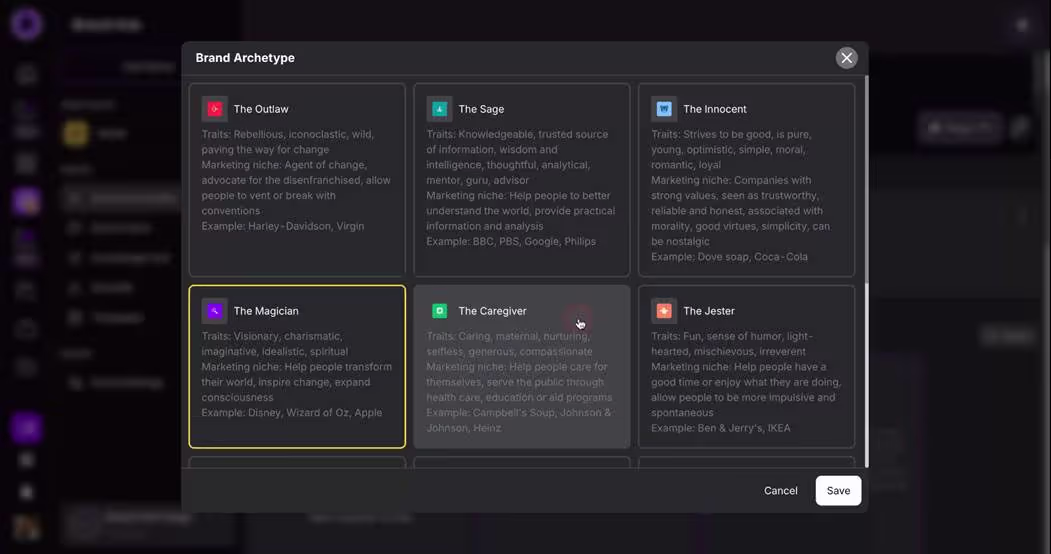Save the selected brand archetype
This screenshot has height=554, width=1051.
pyautogui.click(x=838, y=490)
